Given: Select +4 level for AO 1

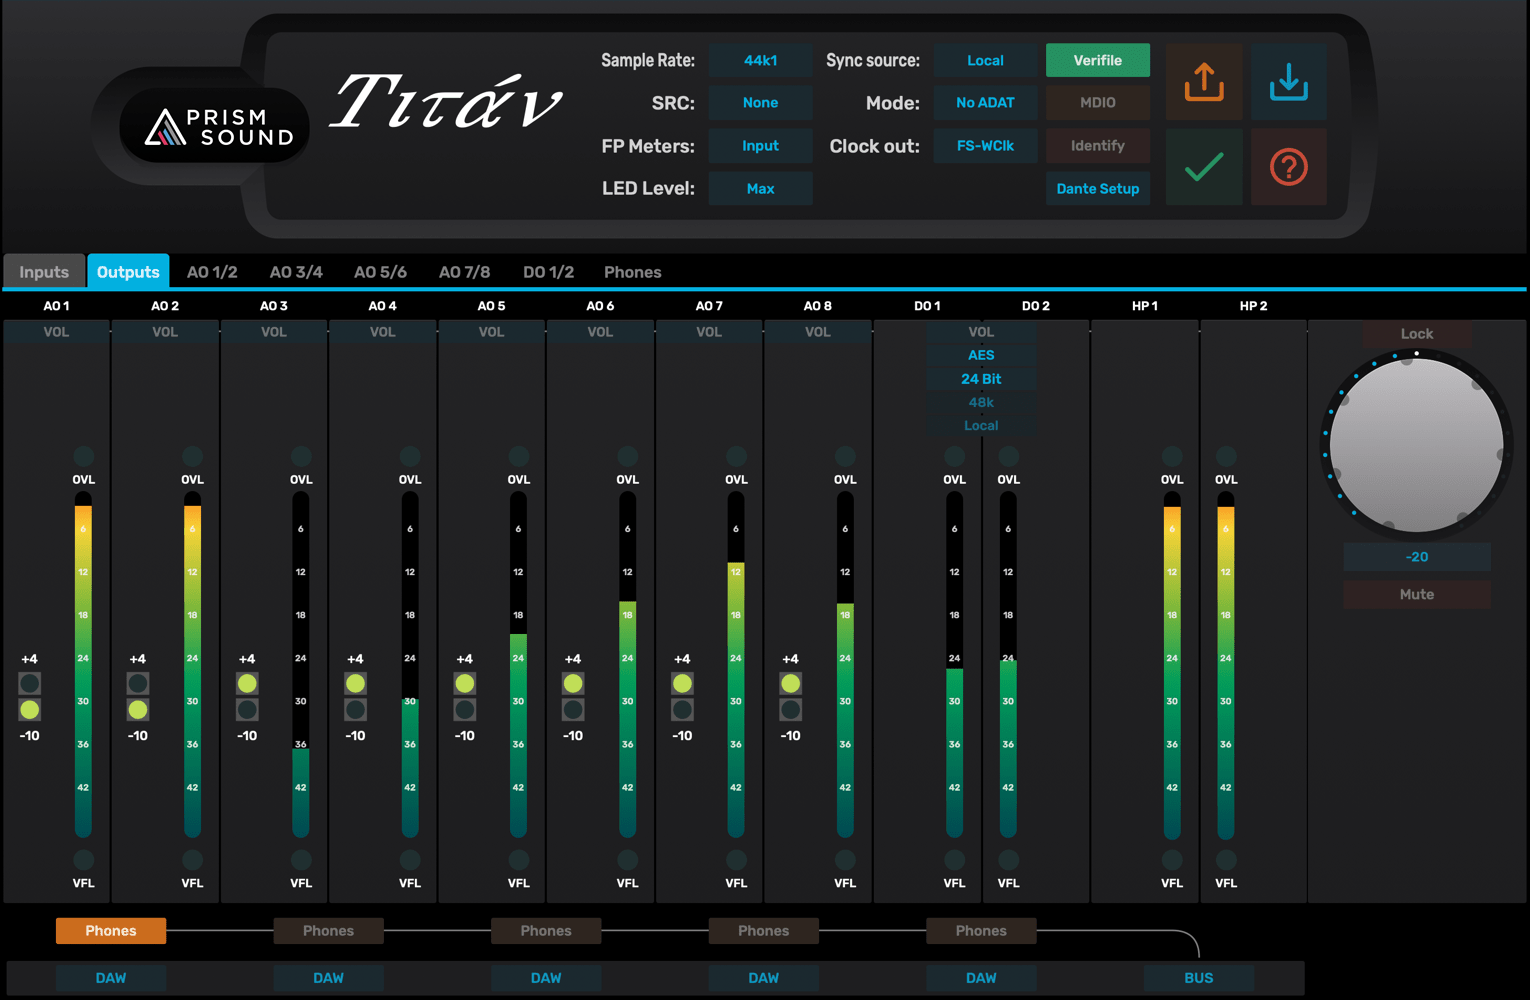Looking at the screenshot, I should click(x=30, y=684).
